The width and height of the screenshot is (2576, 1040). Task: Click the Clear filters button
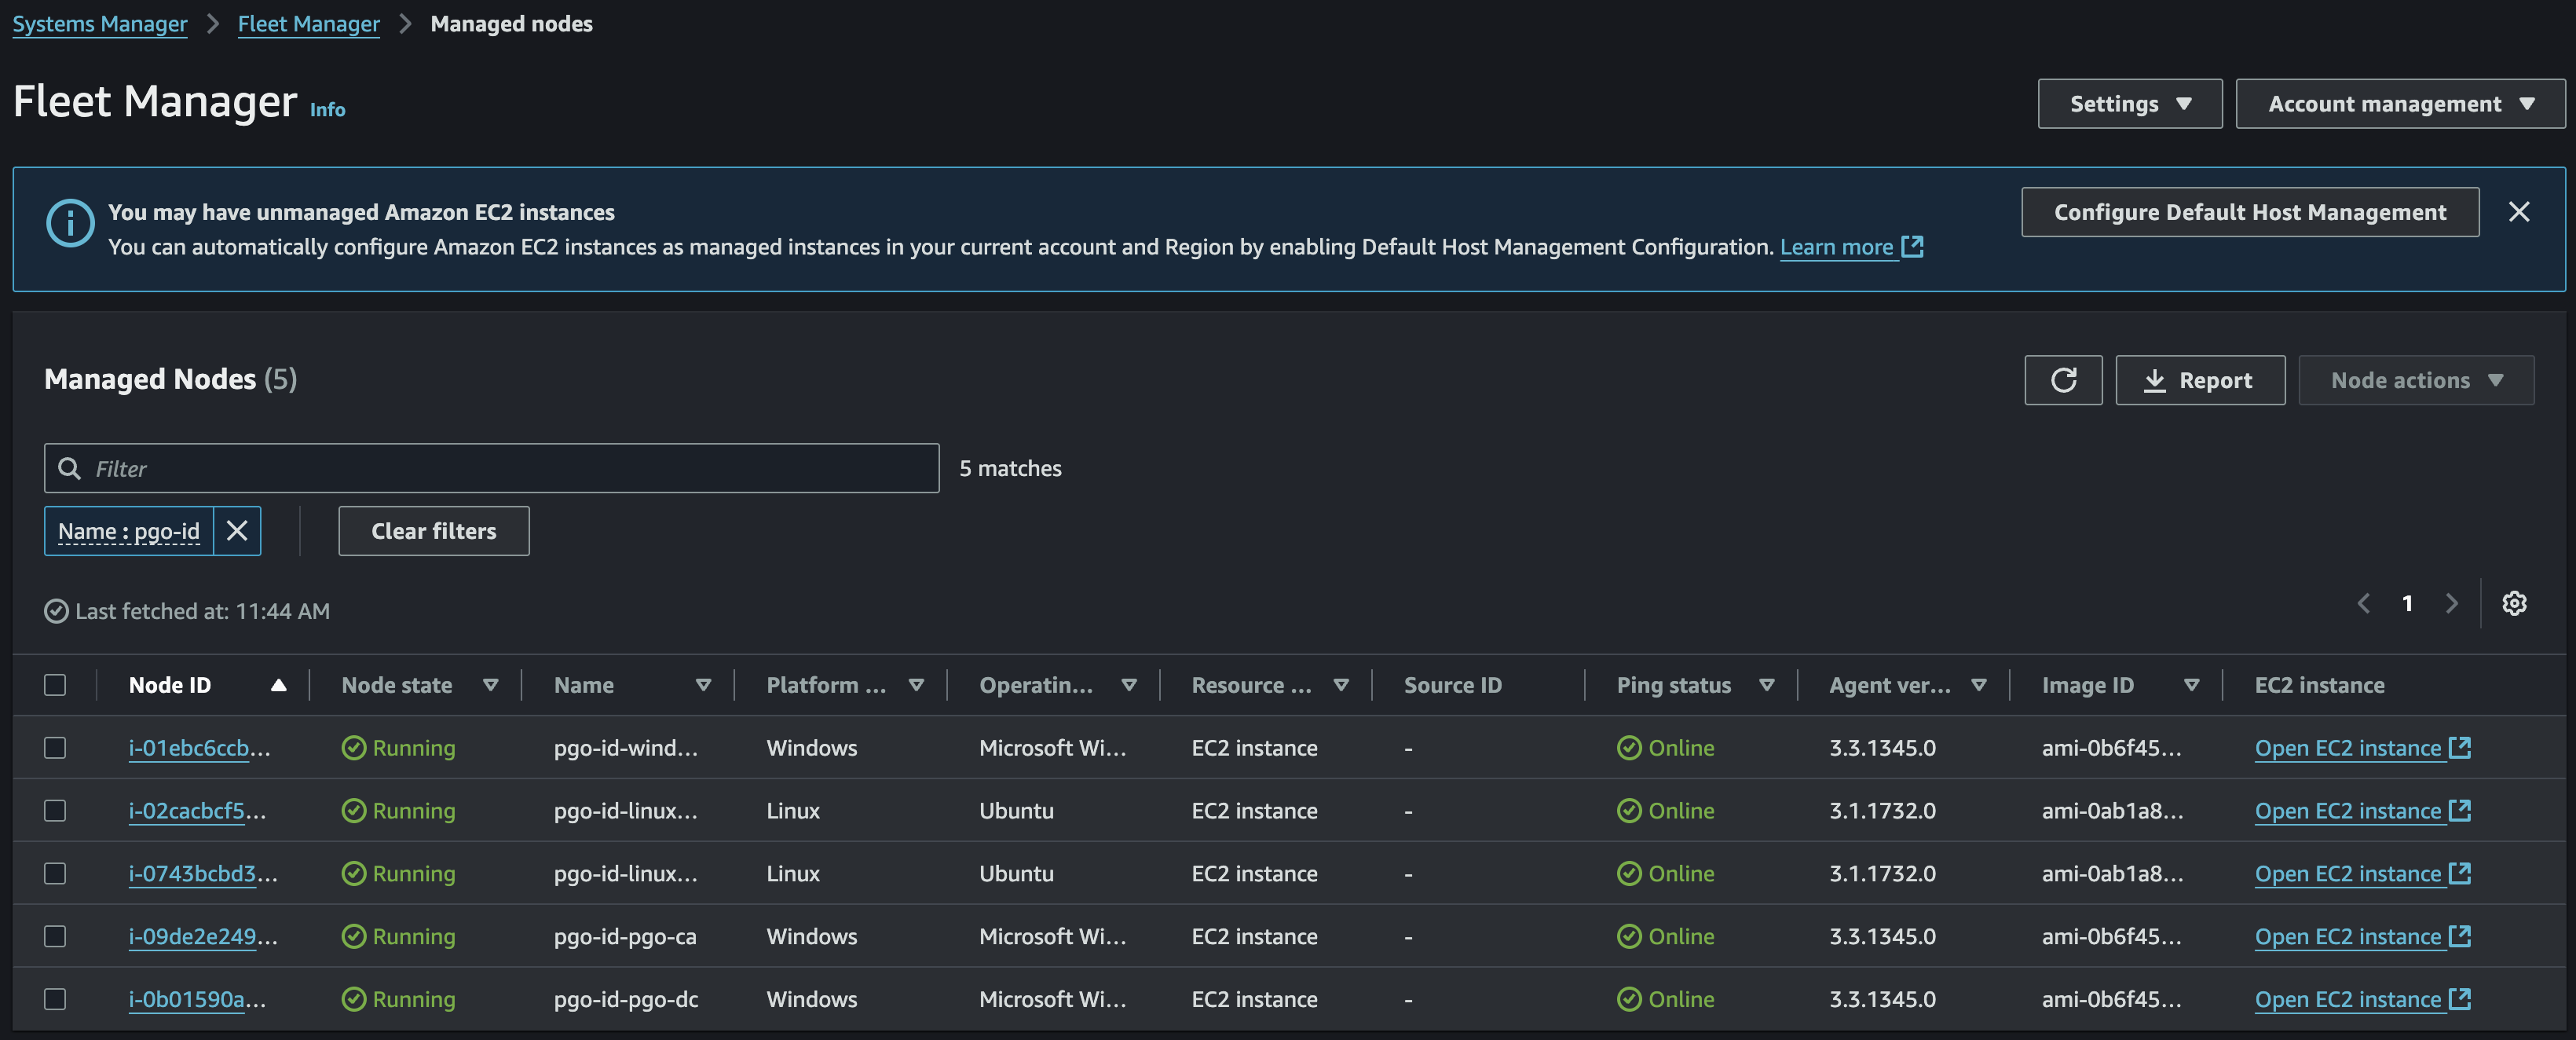click(433, 531)
